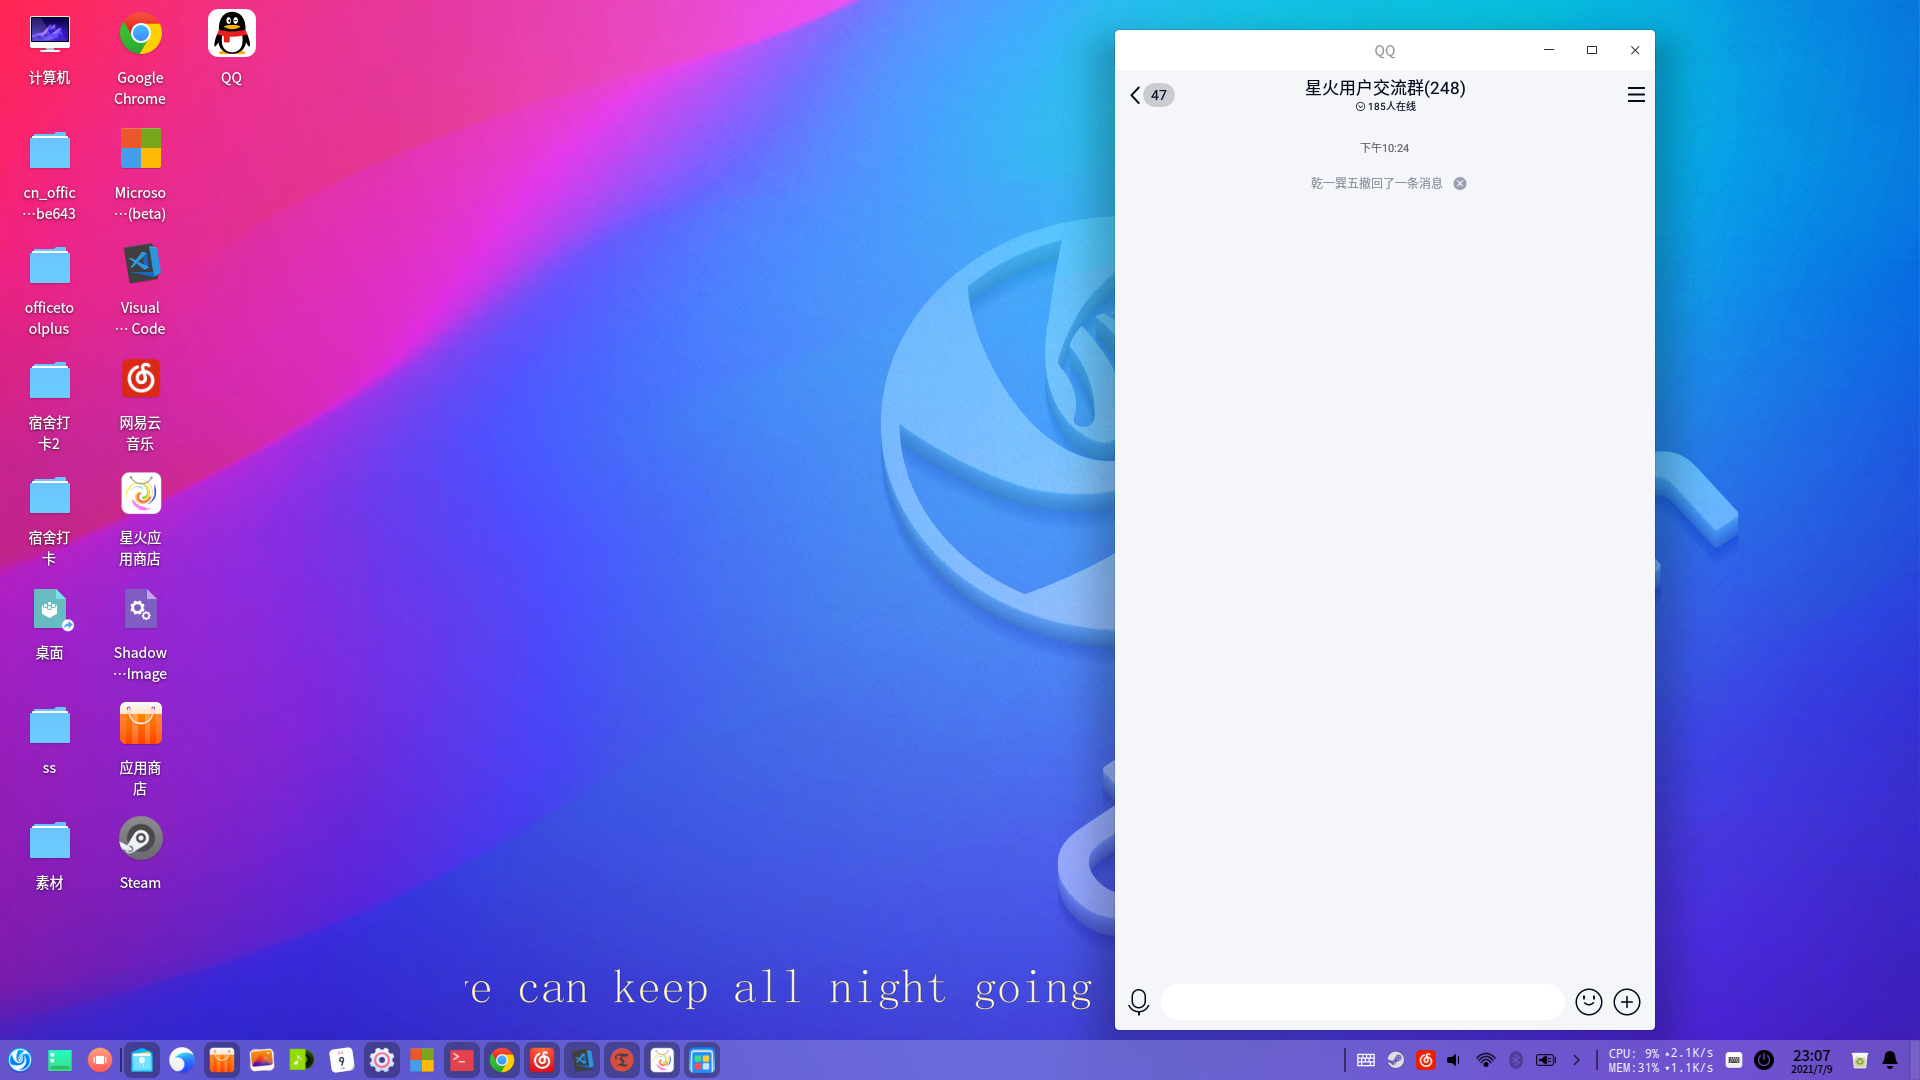Viewport: 1920px width, 1080px height.
Task: Click the plus icon for more attachments
Action: (x=1627, y=1002)
